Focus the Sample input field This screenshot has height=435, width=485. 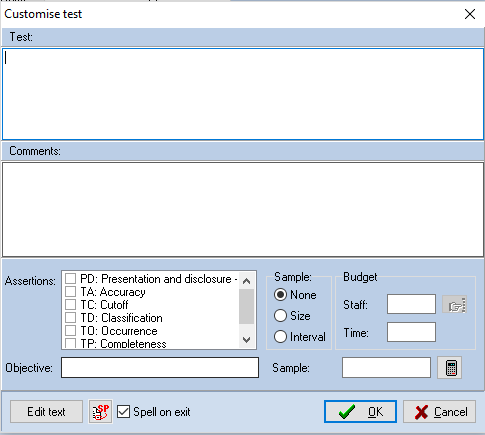tap(386, 368)
